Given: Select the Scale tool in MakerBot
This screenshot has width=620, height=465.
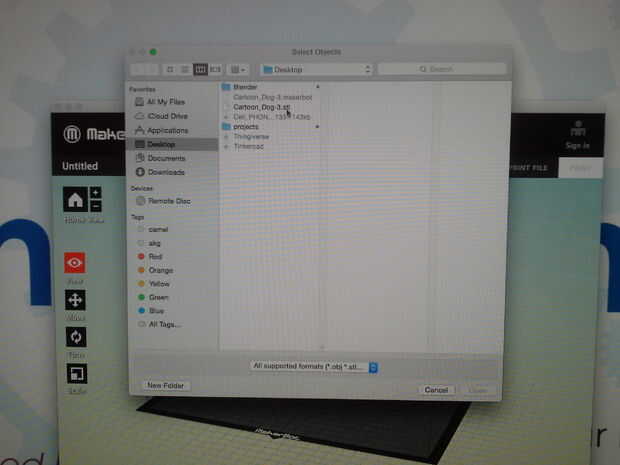Looking at the screenshot, I should 77,374.
